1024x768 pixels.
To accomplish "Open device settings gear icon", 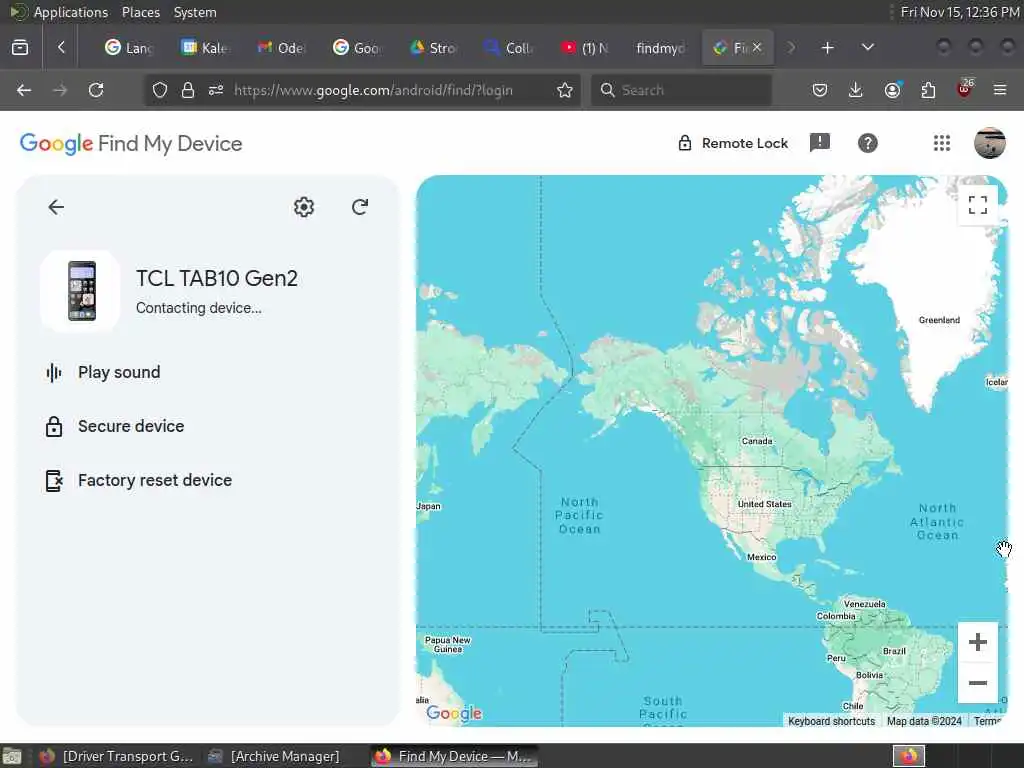I will point(304,208).
